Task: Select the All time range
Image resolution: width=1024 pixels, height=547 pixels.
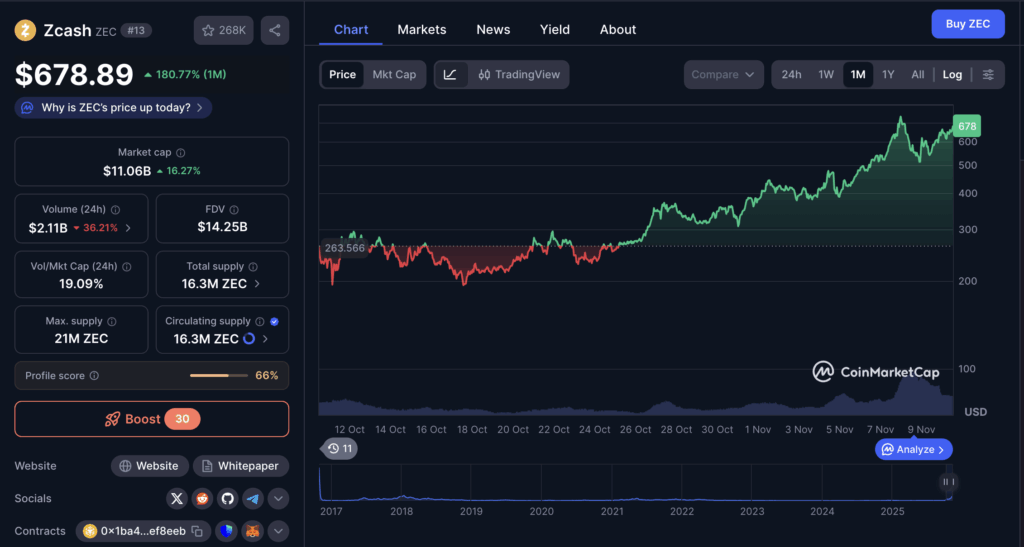Action: click(x=918, y=74)
